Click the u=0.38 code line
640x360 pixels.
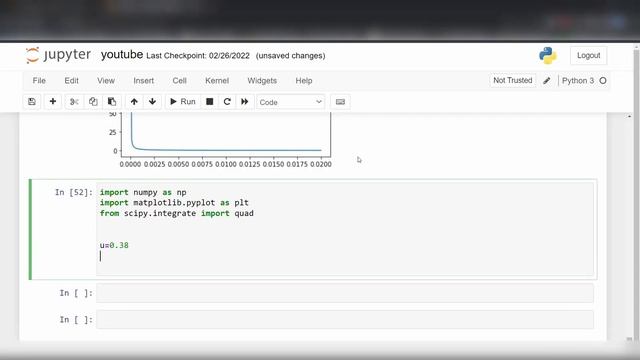(x=114, y=245)
